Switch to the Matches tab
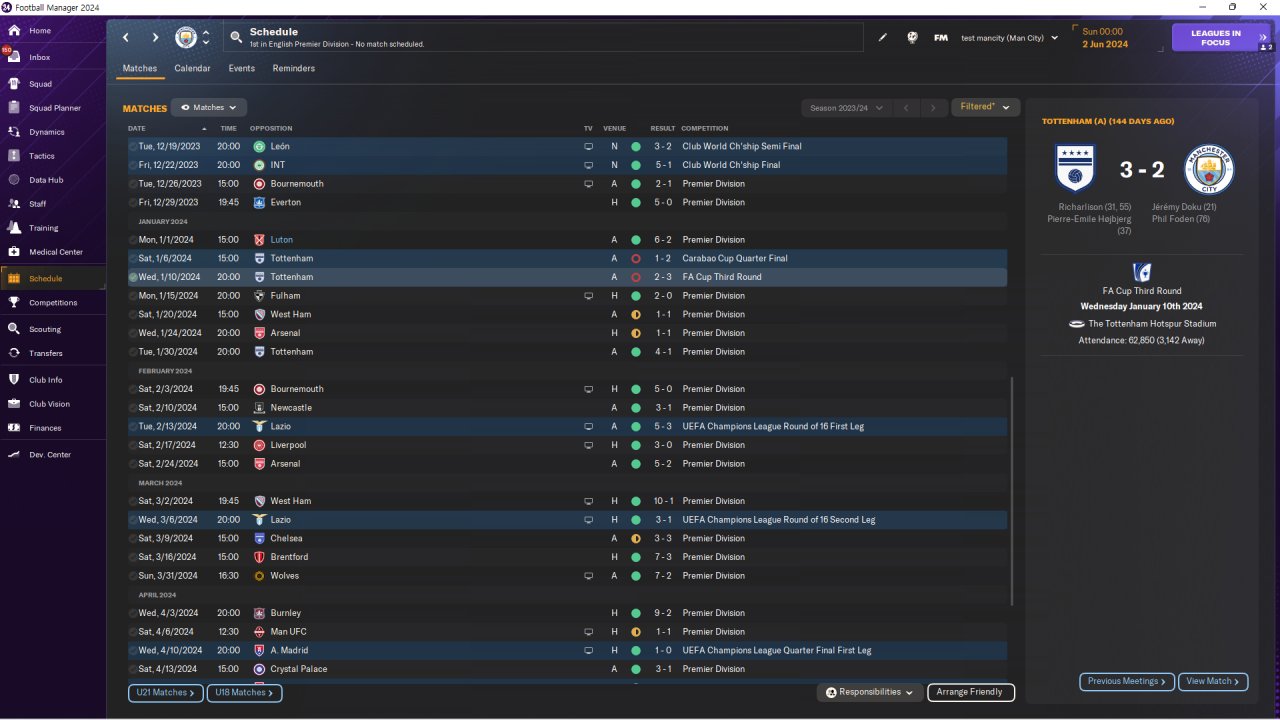The width and height of the screenshot is (1280, 720). pos(140,69)
